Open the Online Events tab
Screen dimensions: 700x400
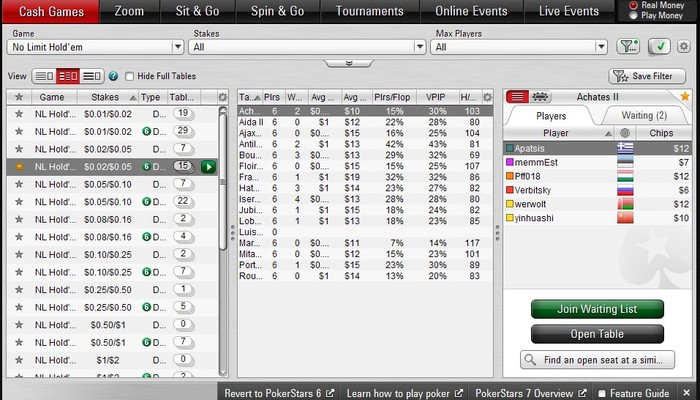[x=471, y=11]
